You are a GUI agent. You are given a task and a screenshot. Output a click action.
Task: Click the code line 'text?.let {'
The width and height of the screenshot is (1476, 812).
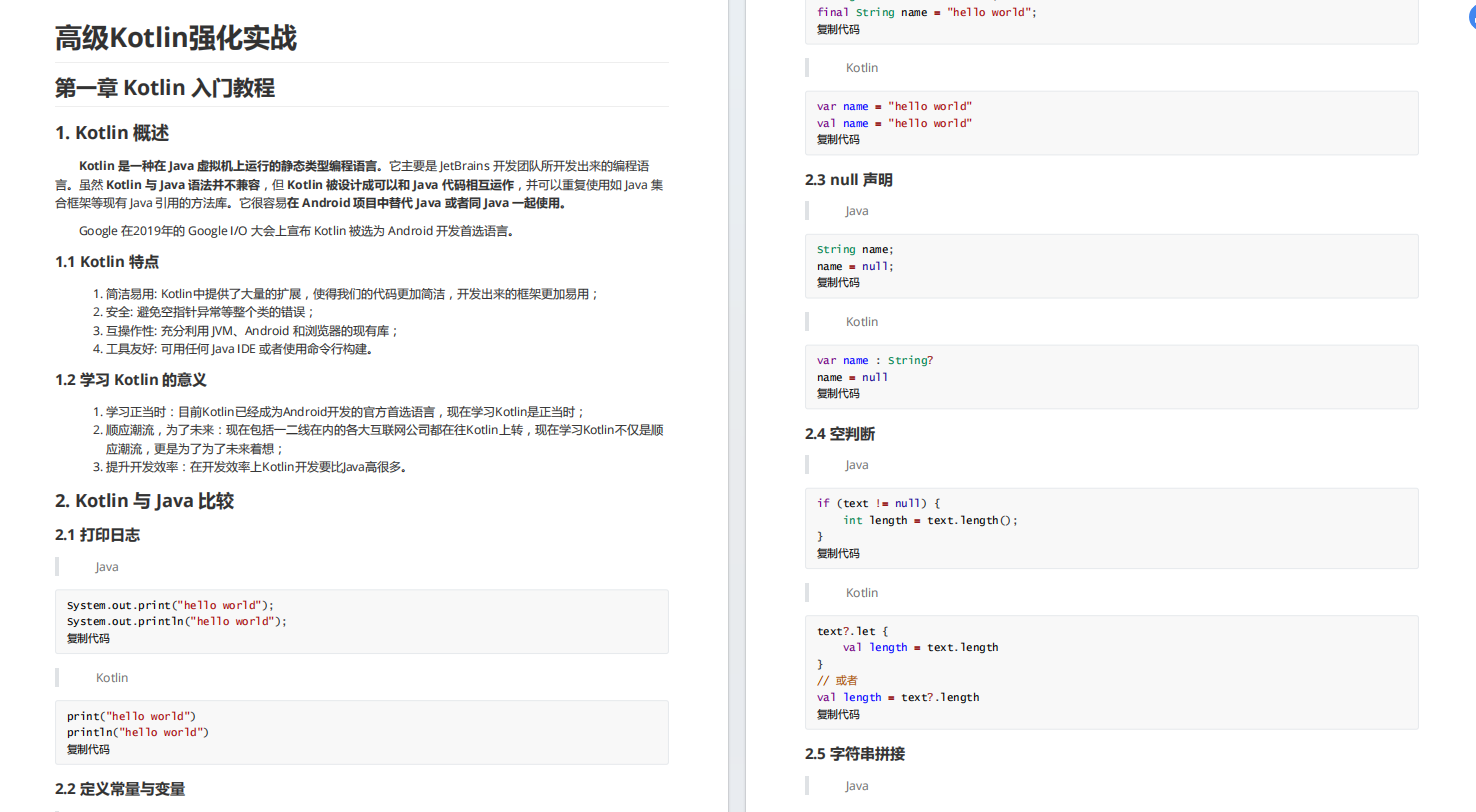[853, 631]
